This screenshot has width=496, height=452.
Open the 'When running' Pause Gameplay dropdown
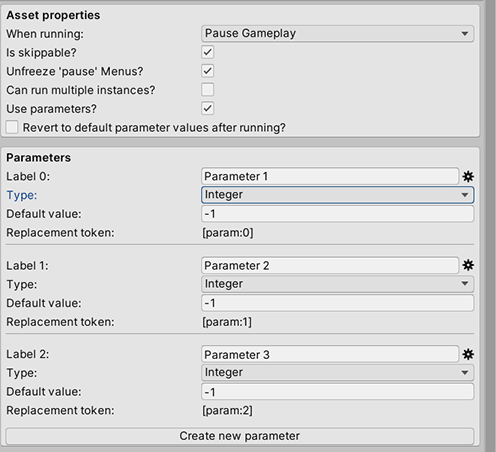point(337,33)
